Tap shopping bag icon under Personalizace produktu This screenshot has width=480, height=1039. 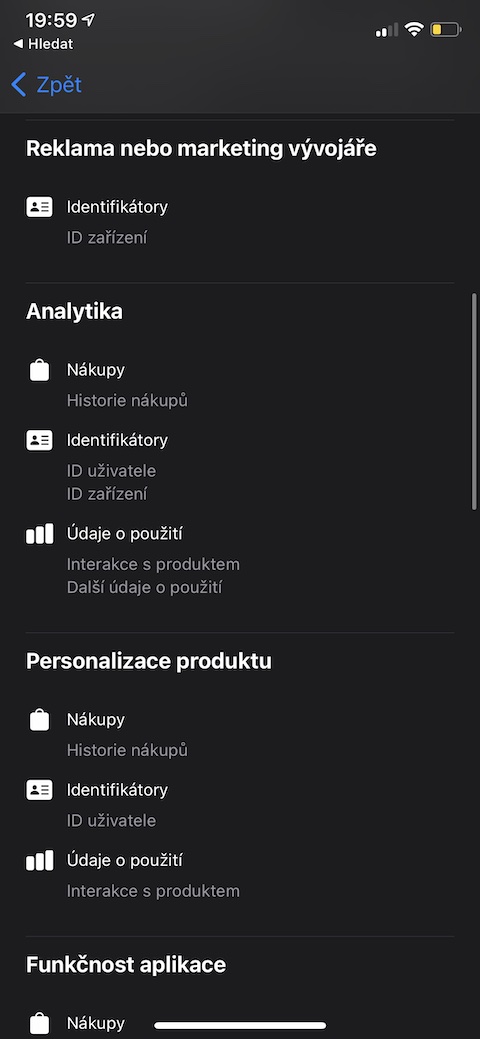[x=39, y=720]
